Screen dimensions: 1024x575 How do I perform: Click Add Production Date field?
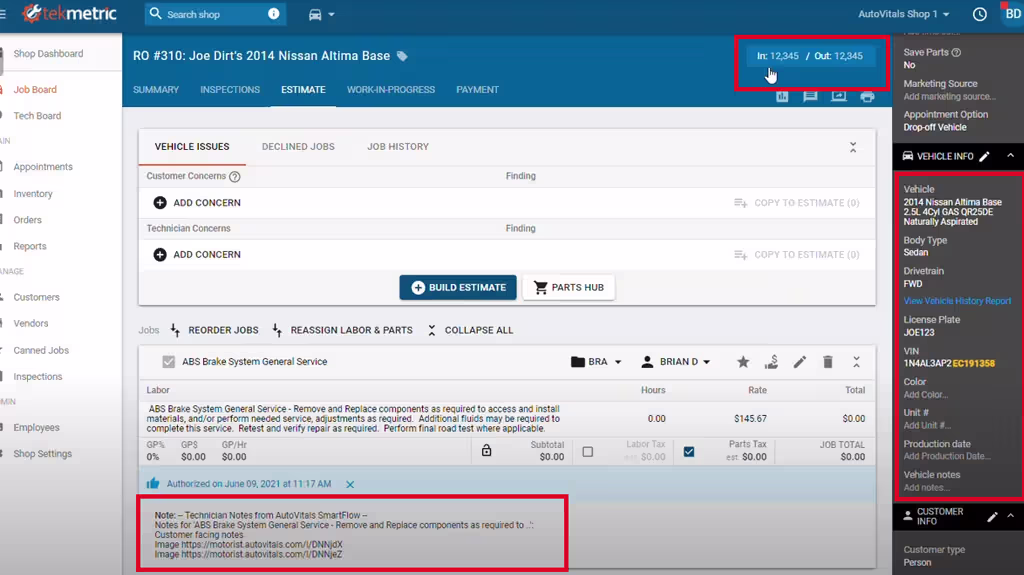point(947,456)
